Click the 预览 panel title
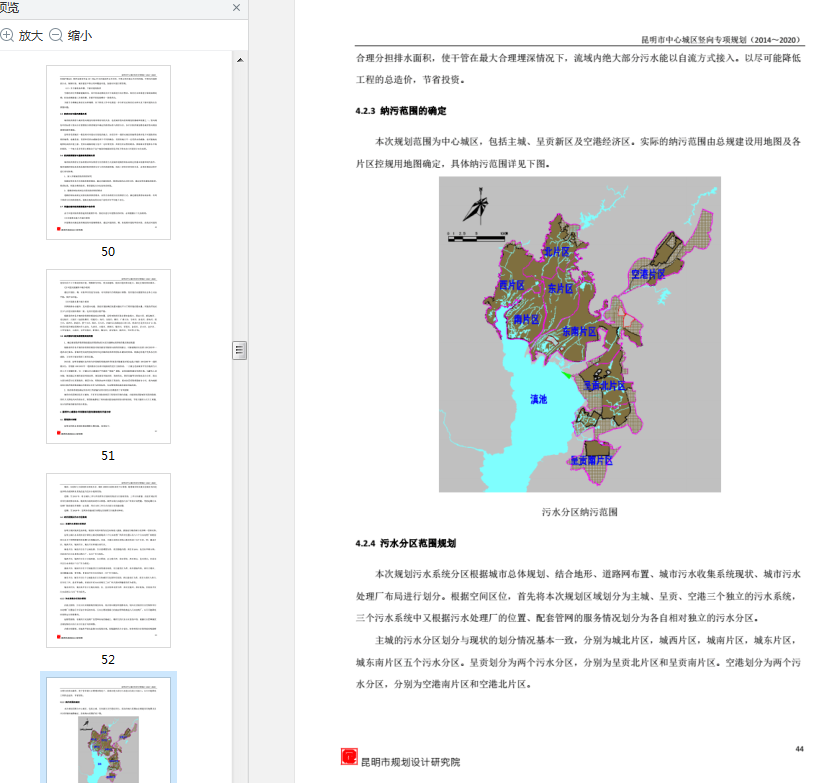The image size is (832, 783). click(x=9, y=7)
